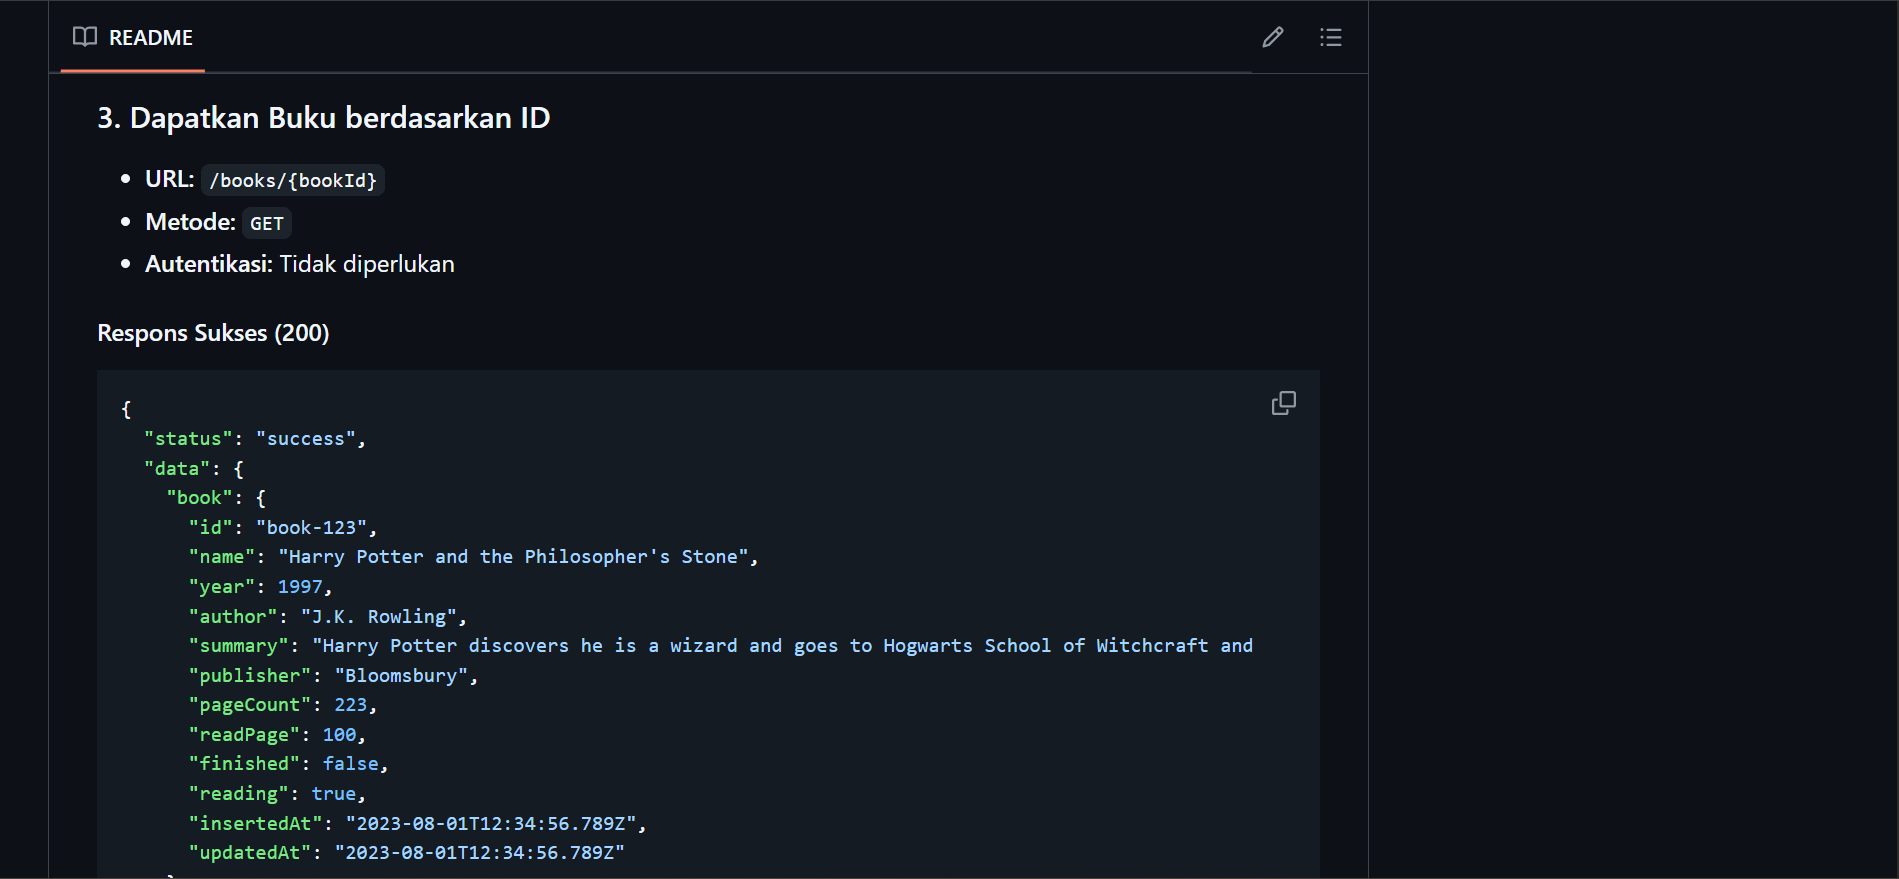Viewport: 1899px width, 879px height.
Task: Click the reading value true
Action: tap(334, 794)
